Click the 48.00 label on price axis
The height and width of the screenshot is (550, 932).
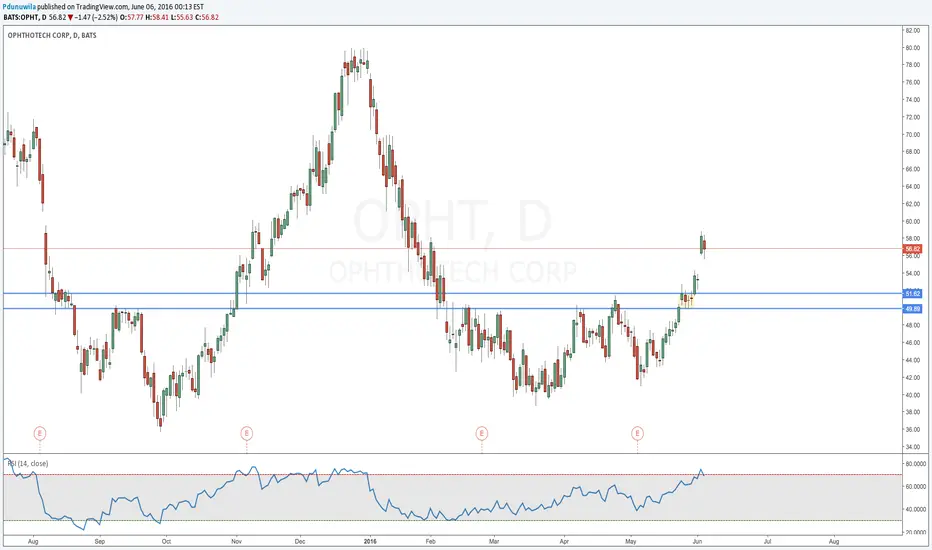coord(912,325)
